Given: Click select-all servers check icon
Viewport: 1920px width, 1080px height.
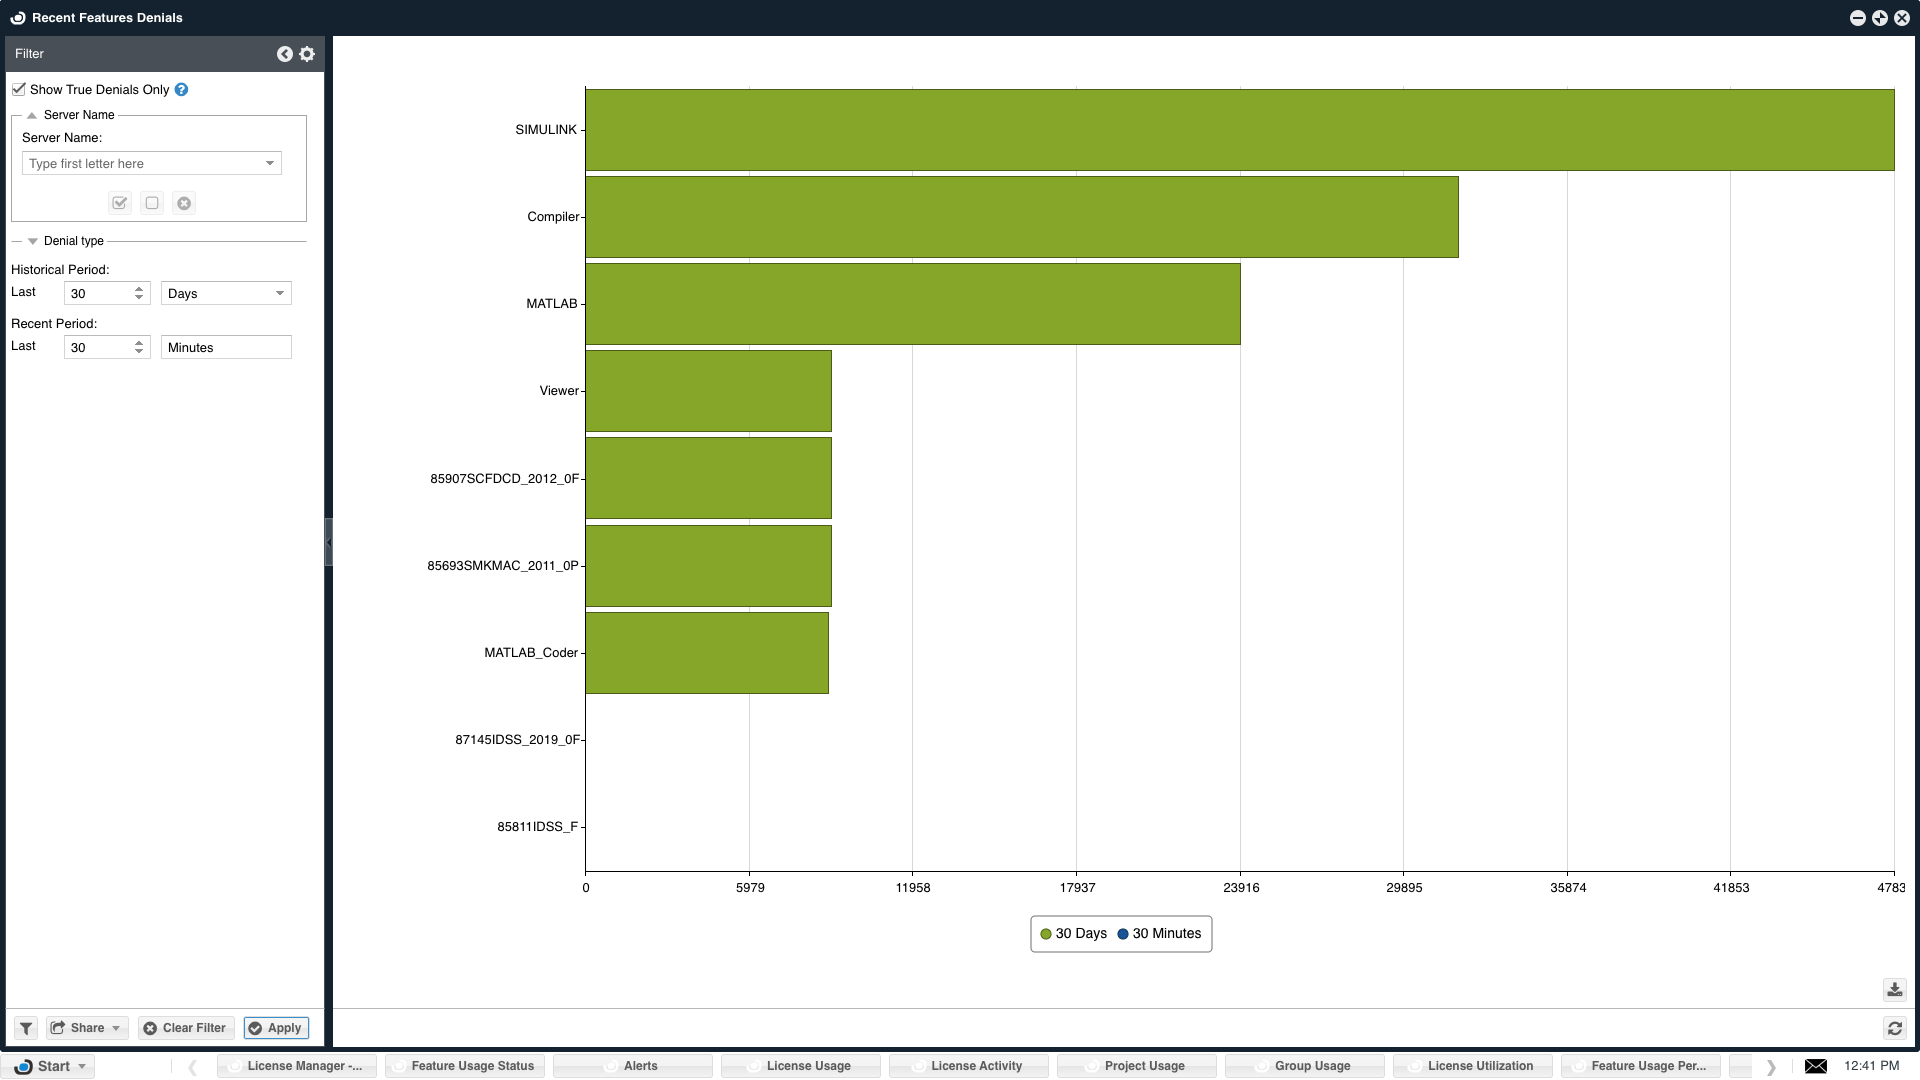Looking at the screenshot, I should point(120,203).
